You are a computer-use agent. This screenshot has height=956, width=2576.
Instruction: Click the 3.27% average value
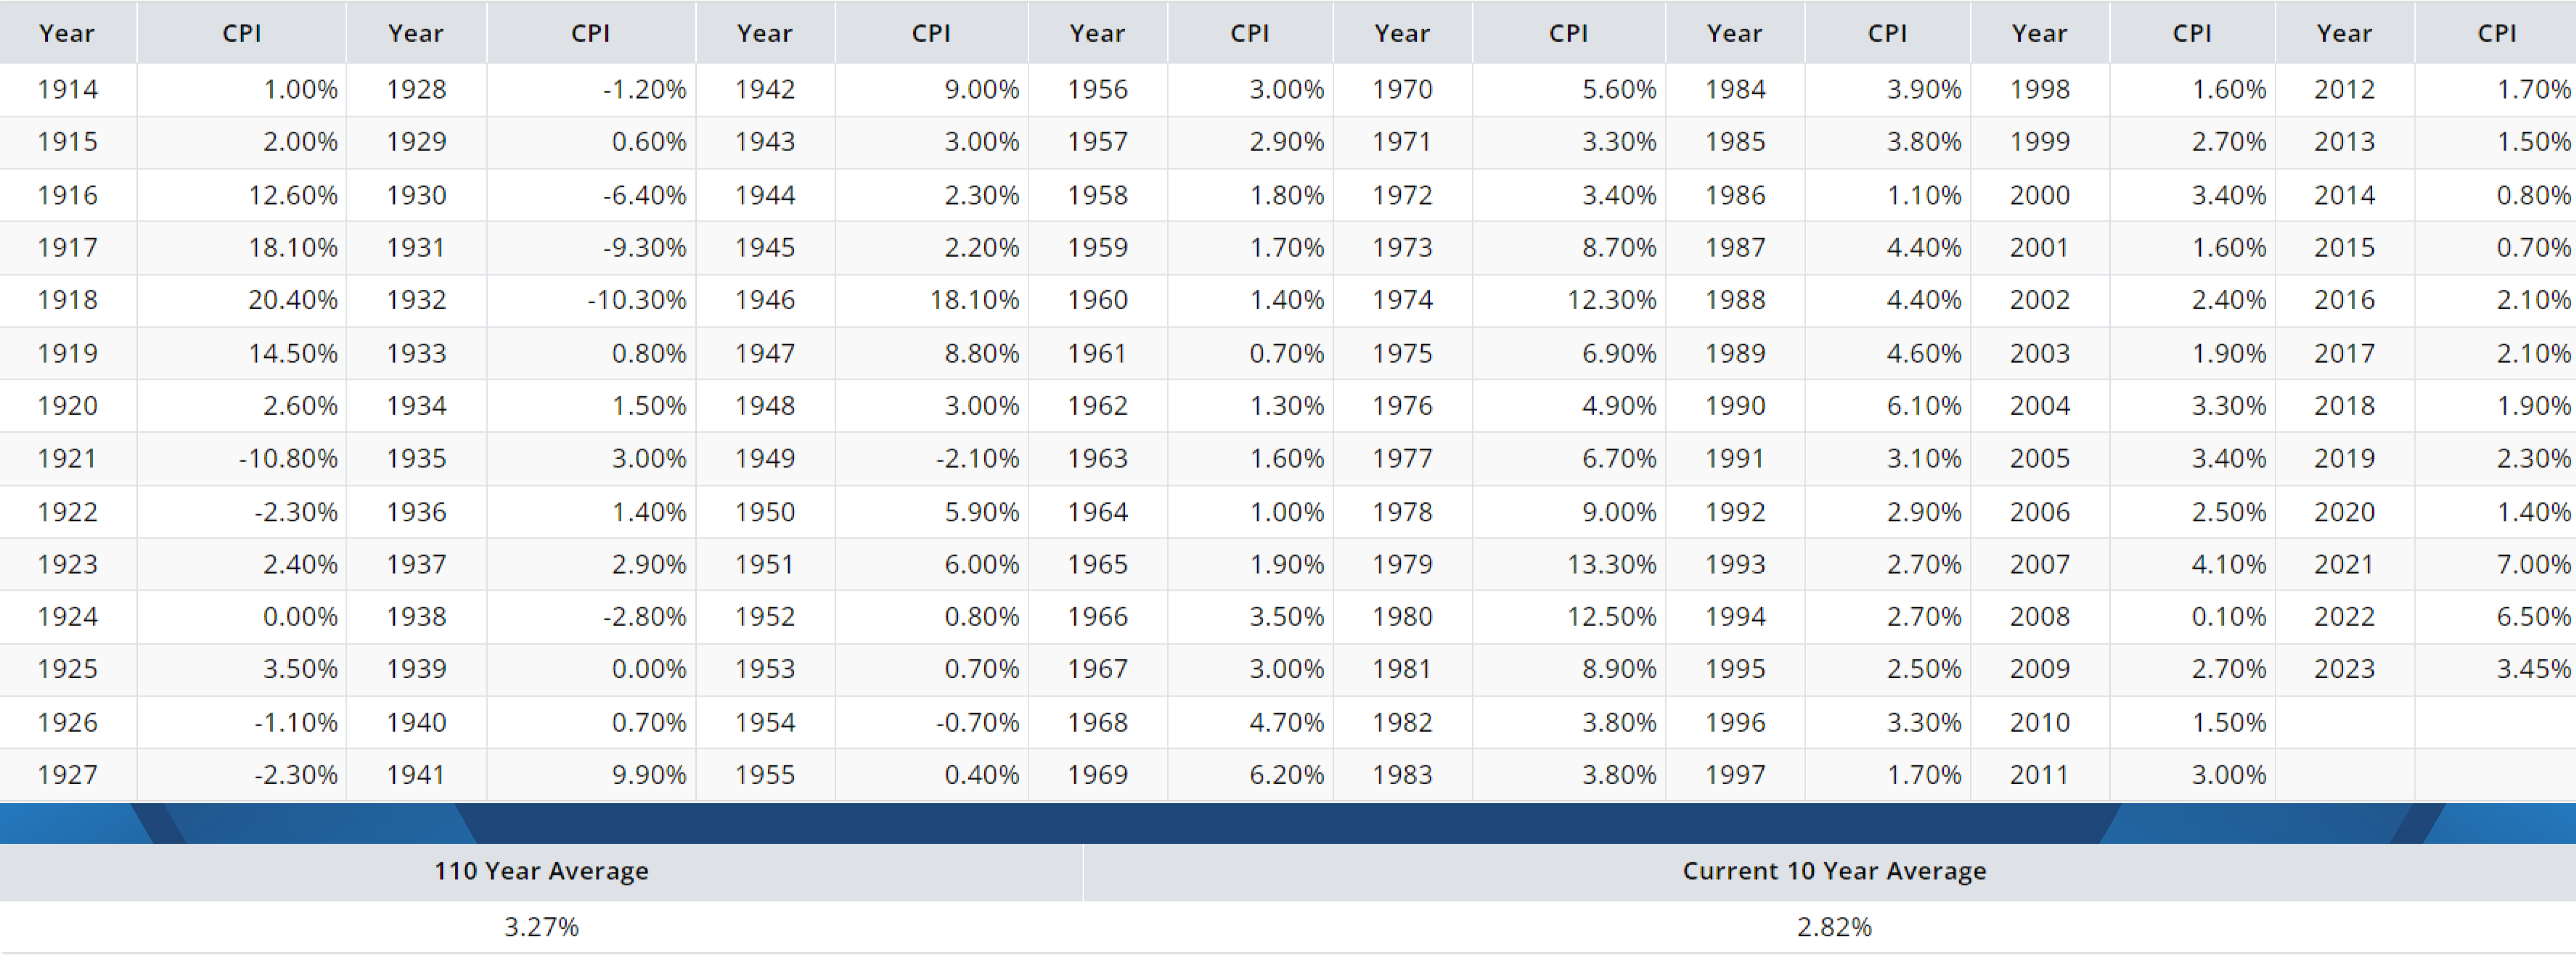click(x=541, y=927)
